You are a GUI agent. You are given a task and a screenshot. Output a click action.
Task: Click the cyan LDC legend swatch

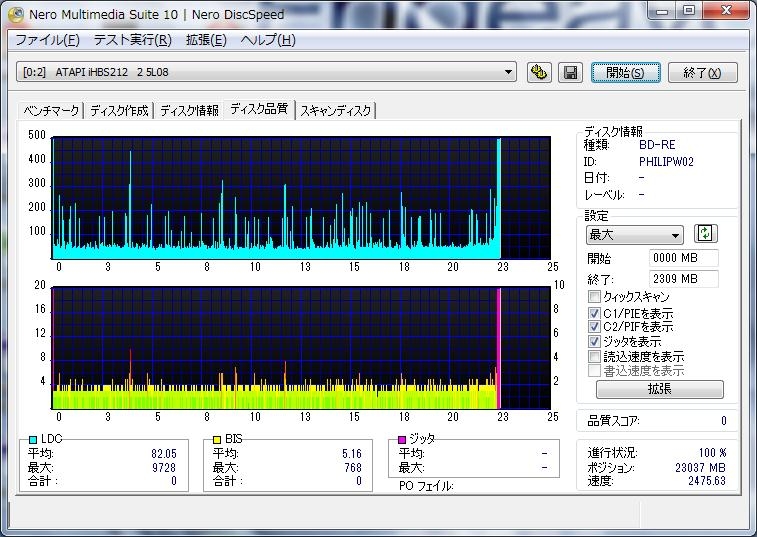(x=33, y=439)
